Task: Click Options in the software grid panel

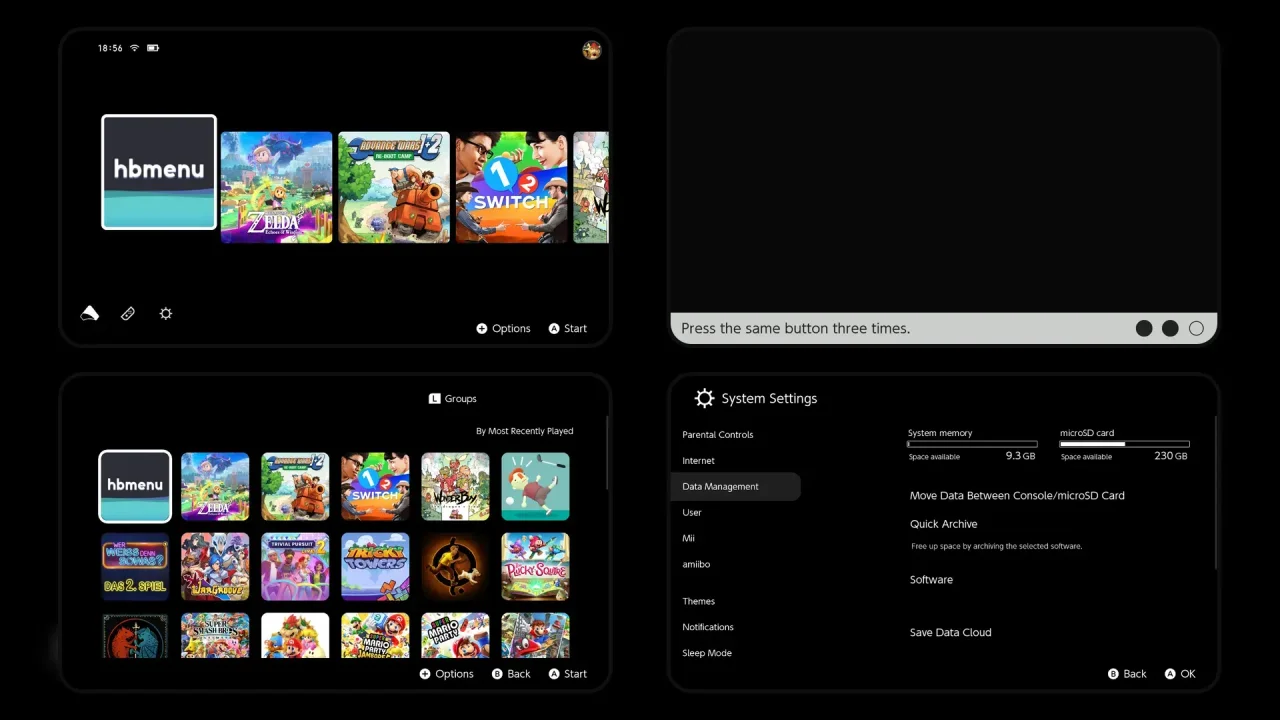Action: 446,674
